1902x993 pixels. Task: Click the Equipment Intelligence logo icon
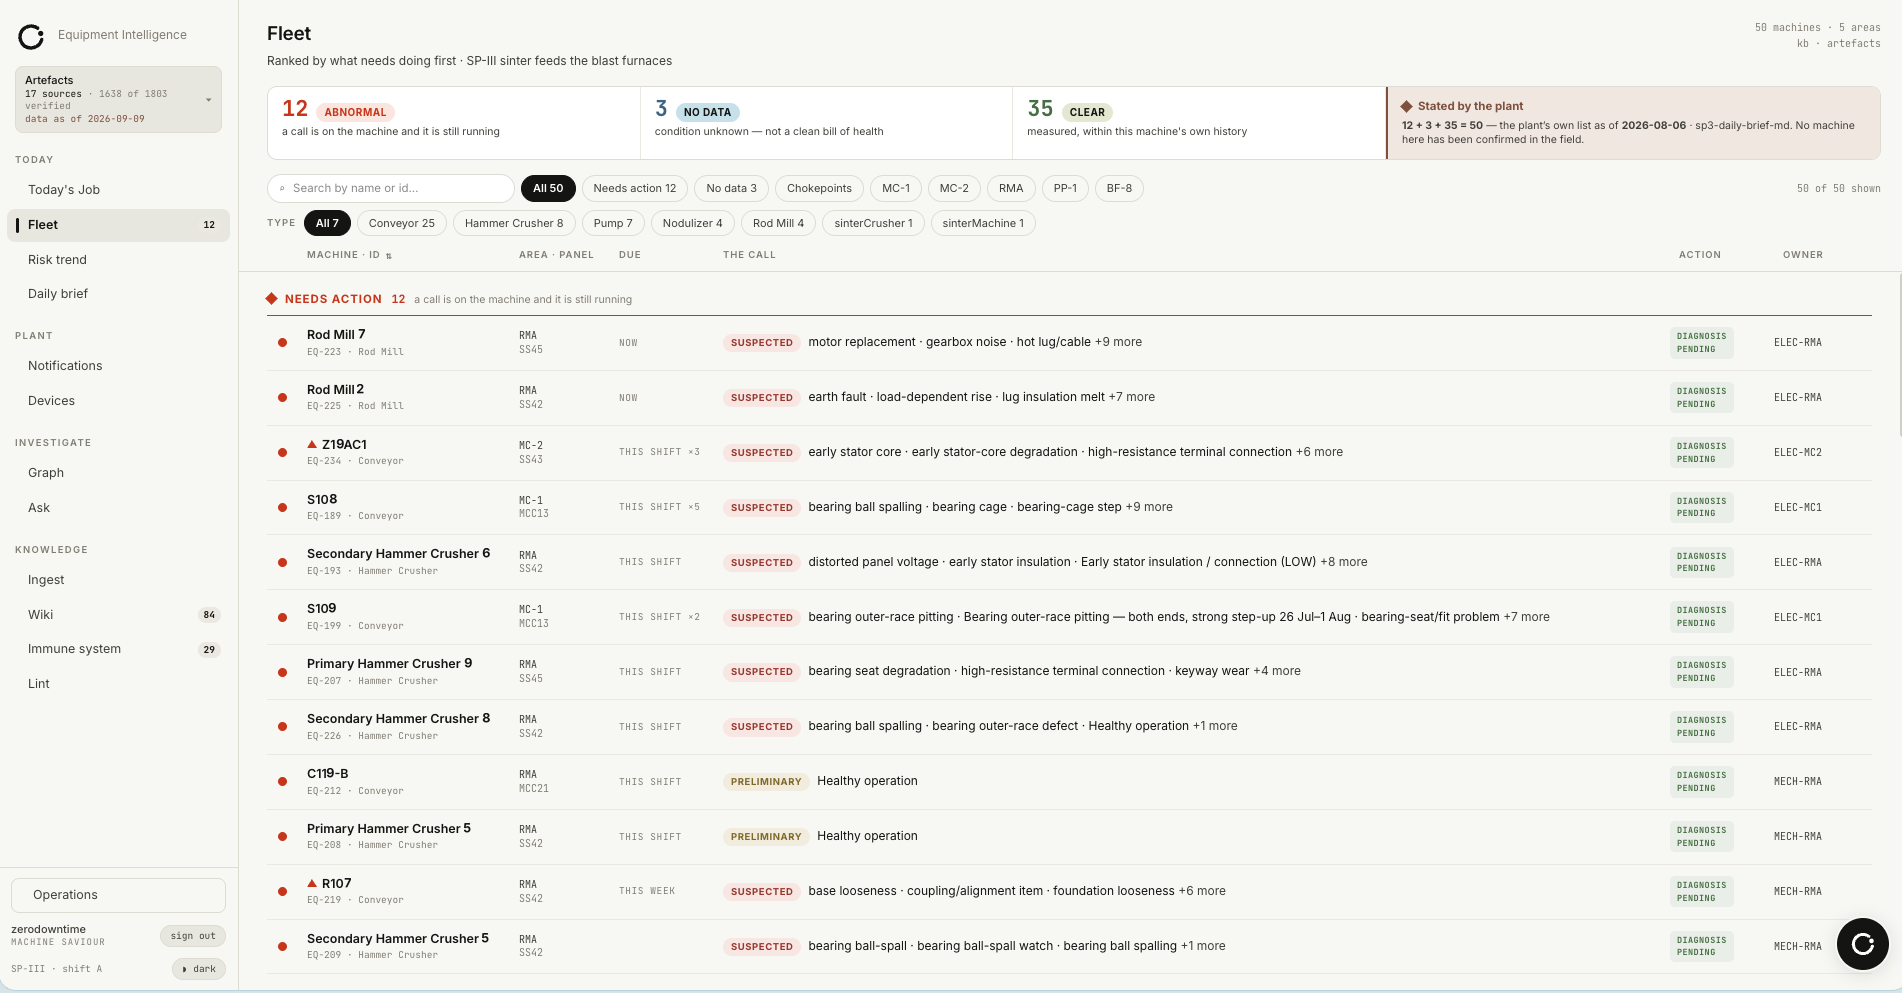pos(31,37)
